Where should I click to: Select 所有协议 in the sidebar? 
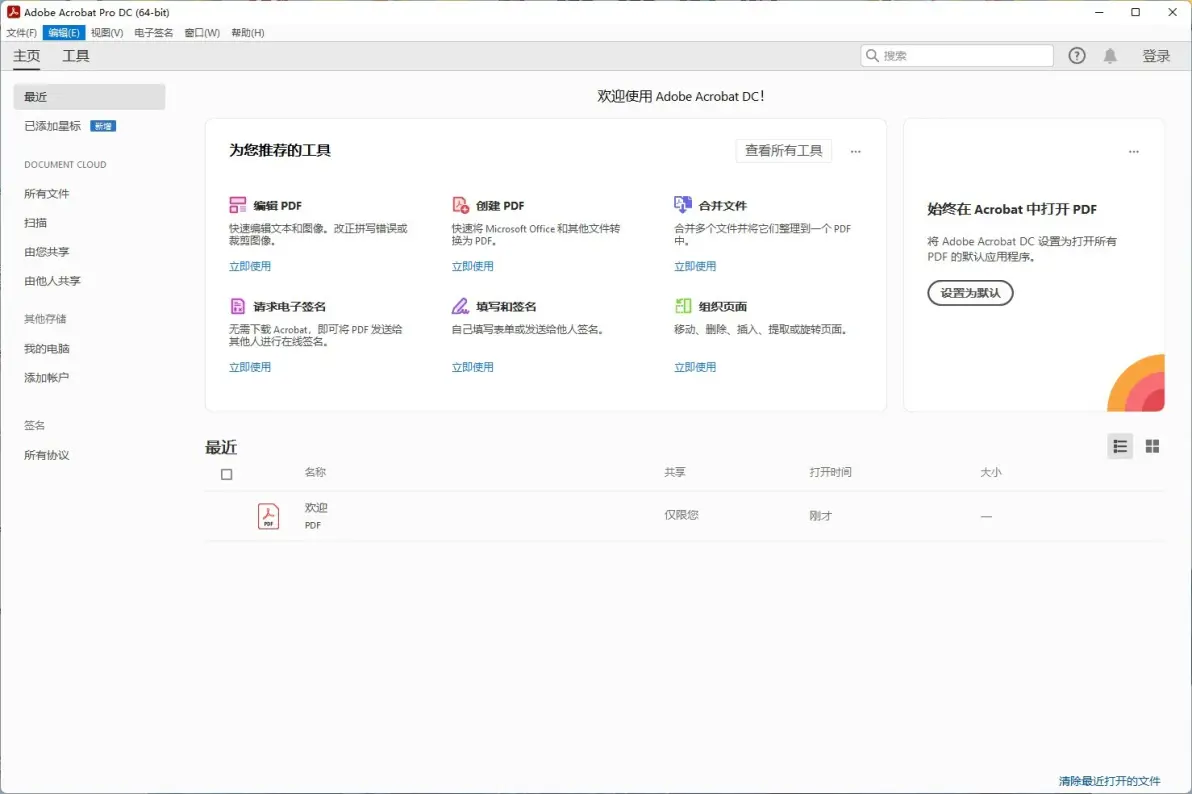point(46,455)
